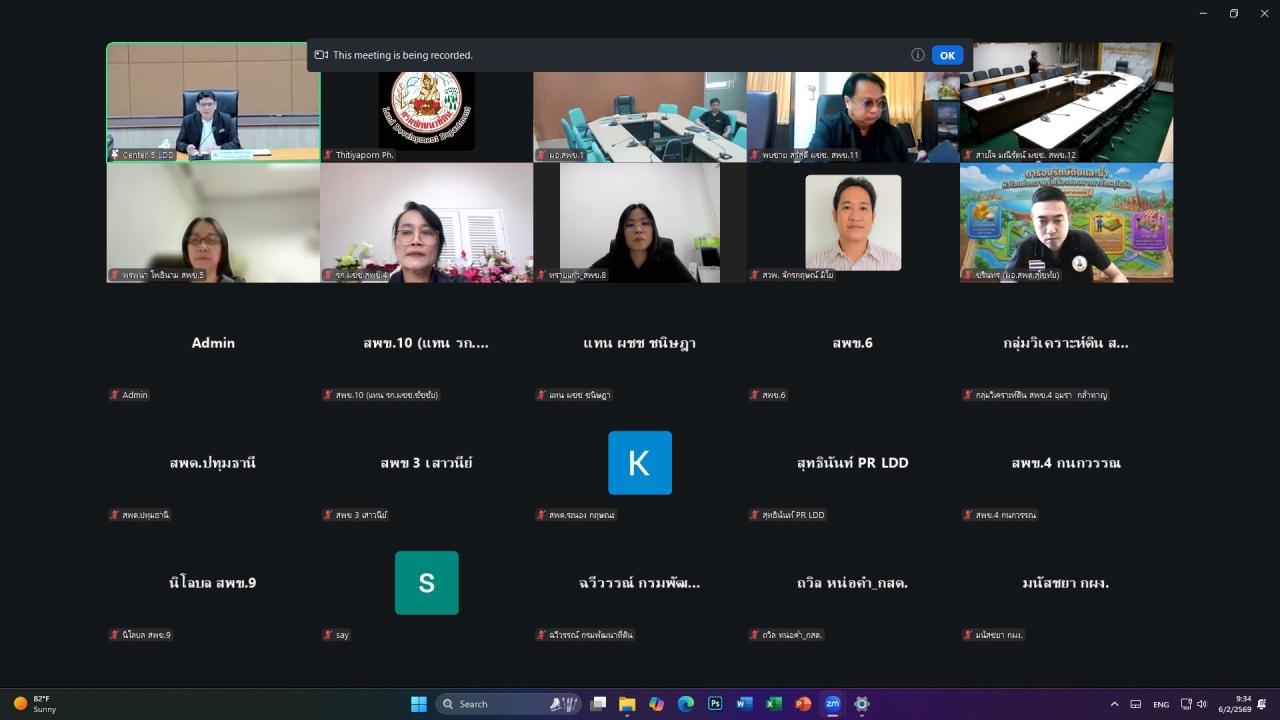The height and width of the screenshot is (720, 1280).
Task: Open File Explorer from the taskbar
Action: (x=627, y=704)
